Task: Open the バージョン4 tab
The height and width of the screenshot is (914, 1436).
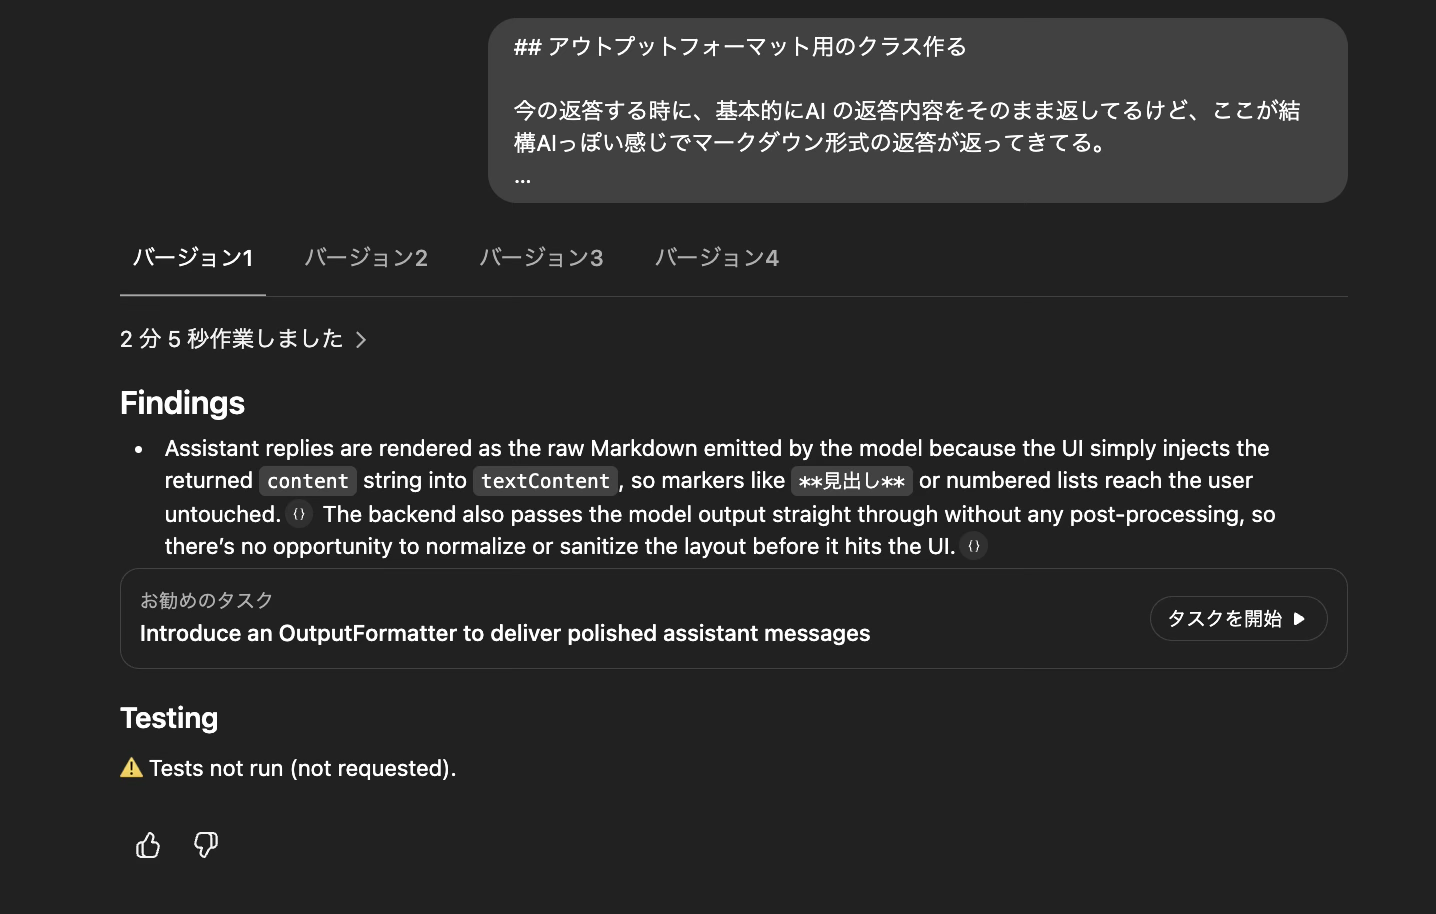Action: [x=717, y=258]
